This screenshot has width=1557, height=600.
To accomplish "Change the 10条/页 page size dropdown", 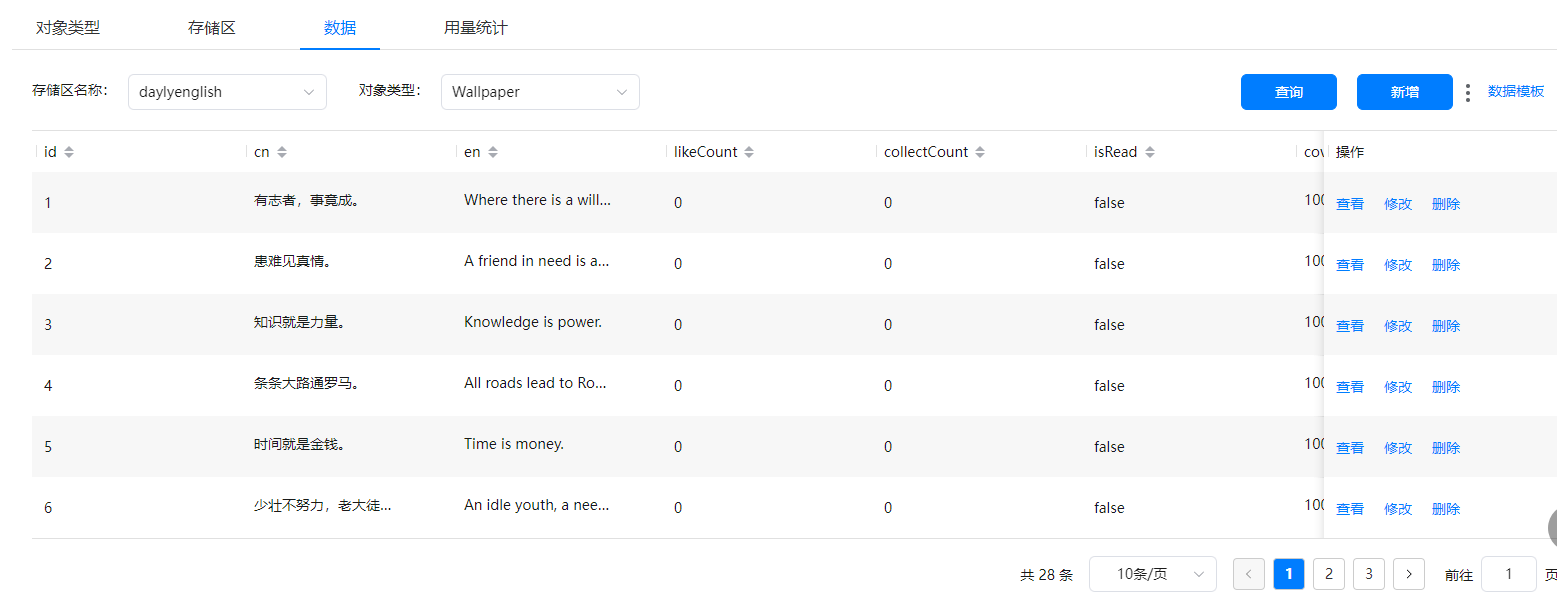I will (1152, 574).
